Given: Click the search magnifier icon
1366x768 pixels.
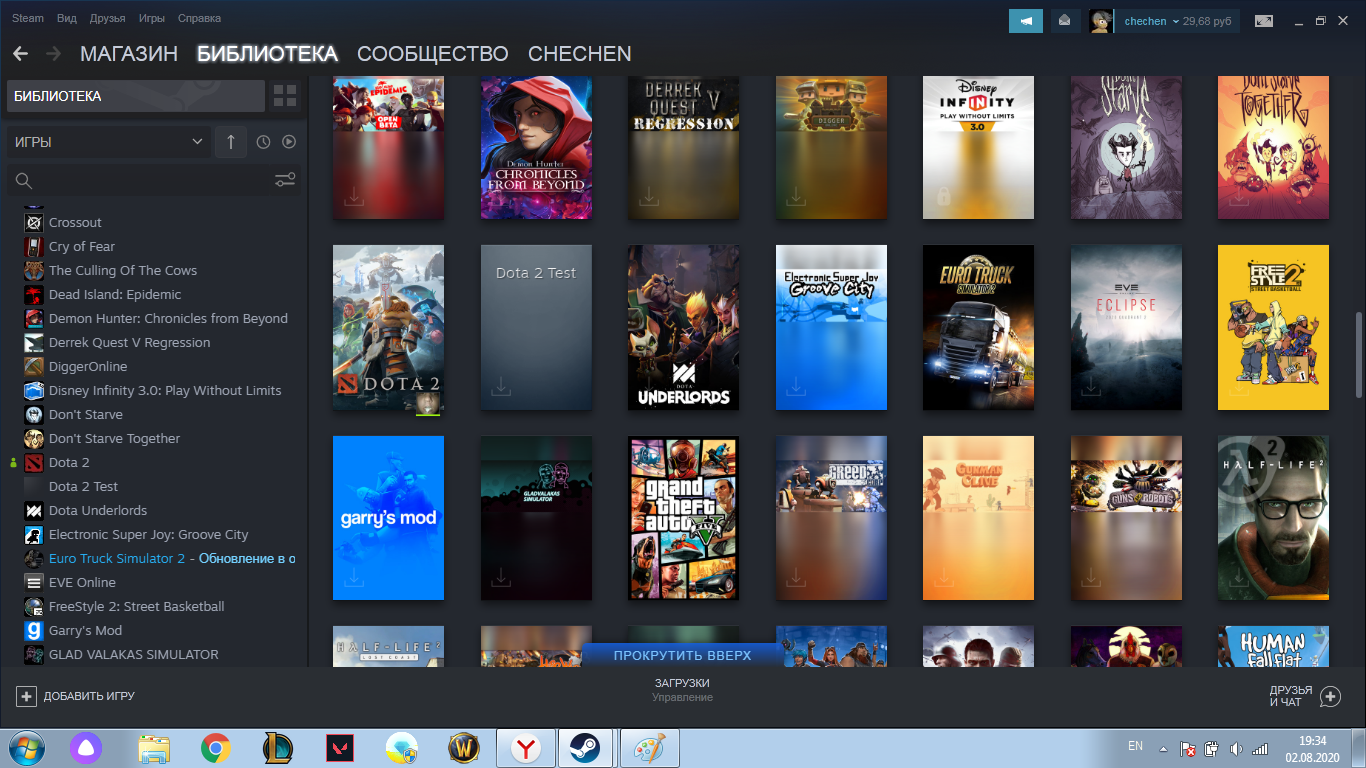Looking at the screenshot, I should click(x=24, y=181).
